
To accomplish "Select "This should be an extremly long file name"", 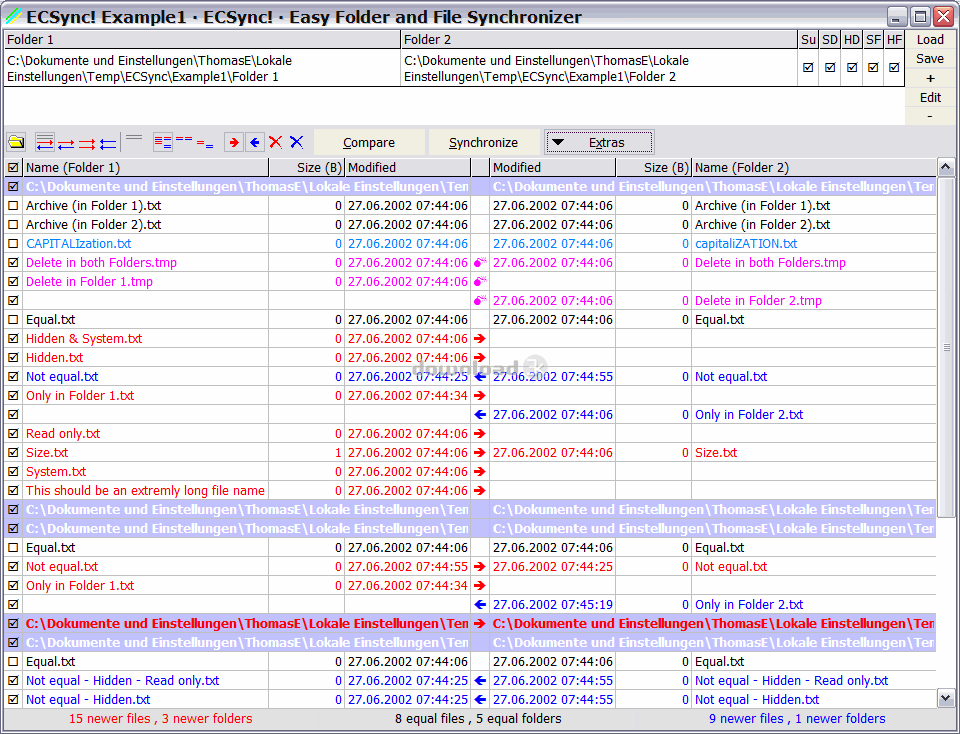I will (145, 490).
